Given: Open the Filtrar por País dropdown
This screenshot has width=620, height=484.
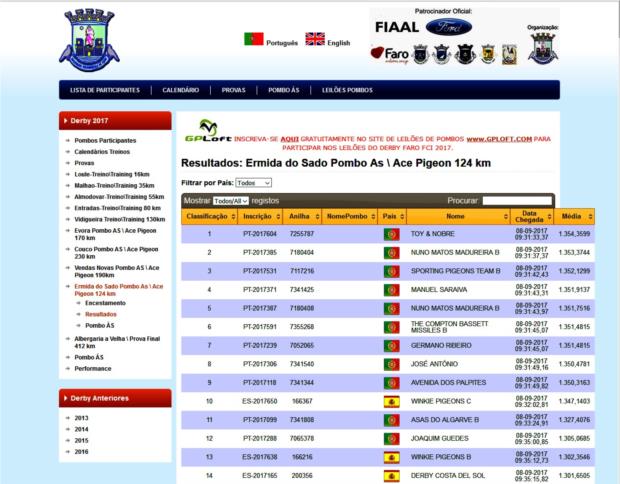Looking at the screenshot, I should pos(253,183).
